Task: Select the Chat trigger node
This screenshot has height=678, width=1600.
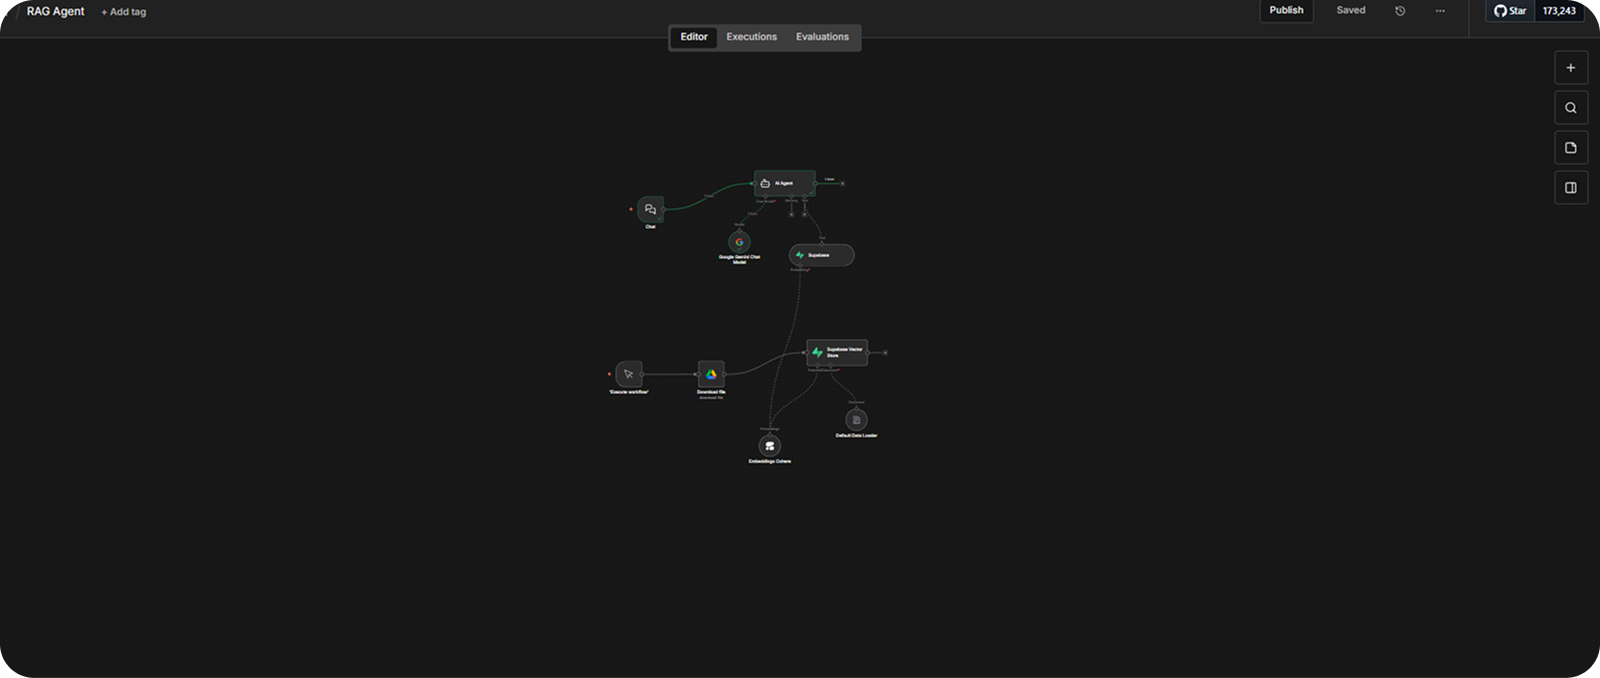Action: 650,209
